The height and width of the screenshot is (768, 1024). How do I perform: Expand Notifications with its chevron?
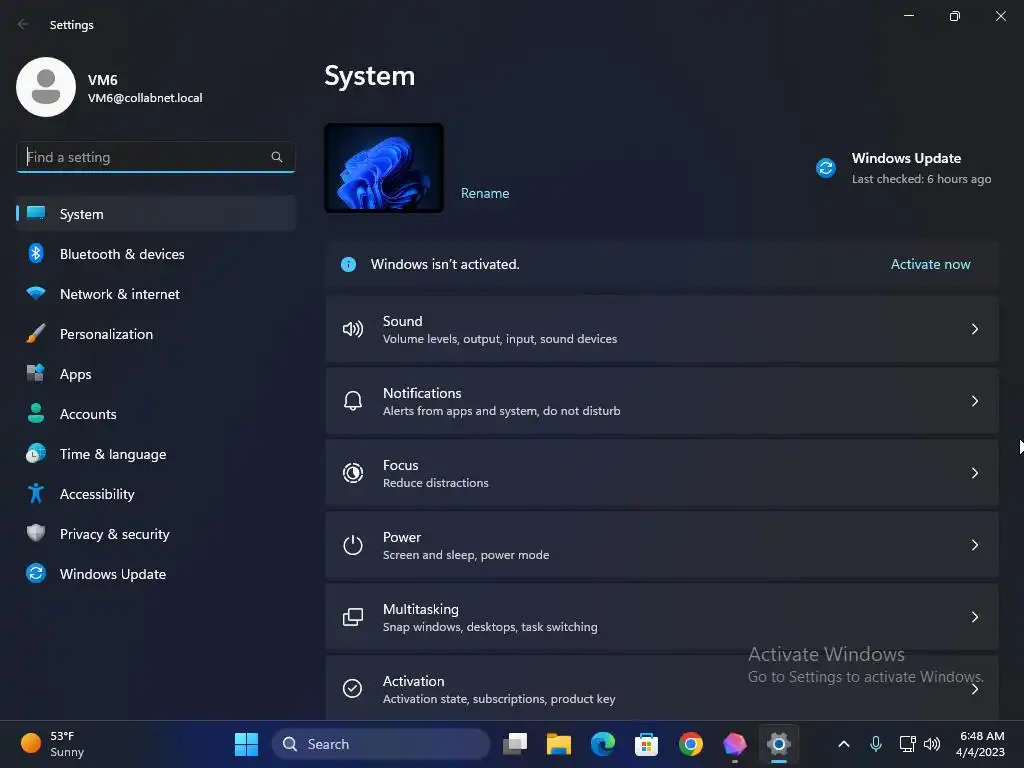[974, 401]
